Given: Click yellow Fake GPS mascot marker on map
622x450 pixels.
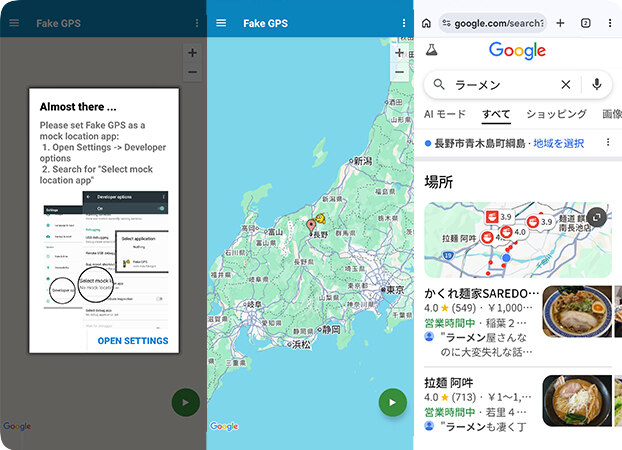Looking at the screenshot, I should tap(320, 219).
